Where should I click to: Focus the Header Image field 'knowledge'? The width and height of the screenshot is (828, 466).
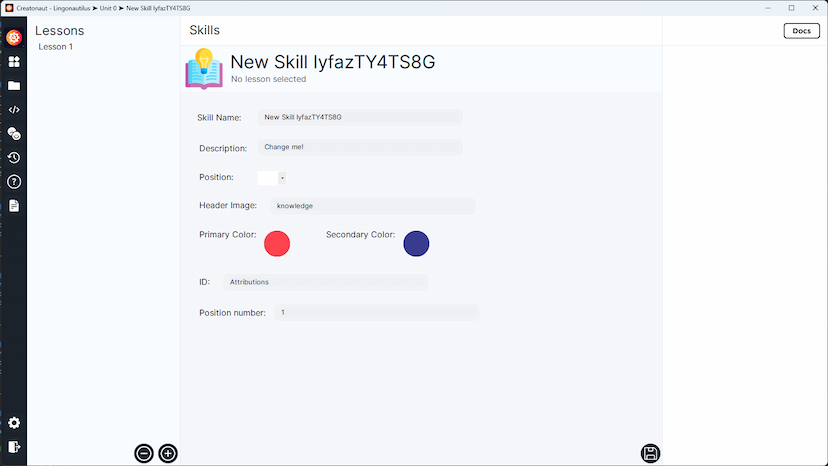373,206
